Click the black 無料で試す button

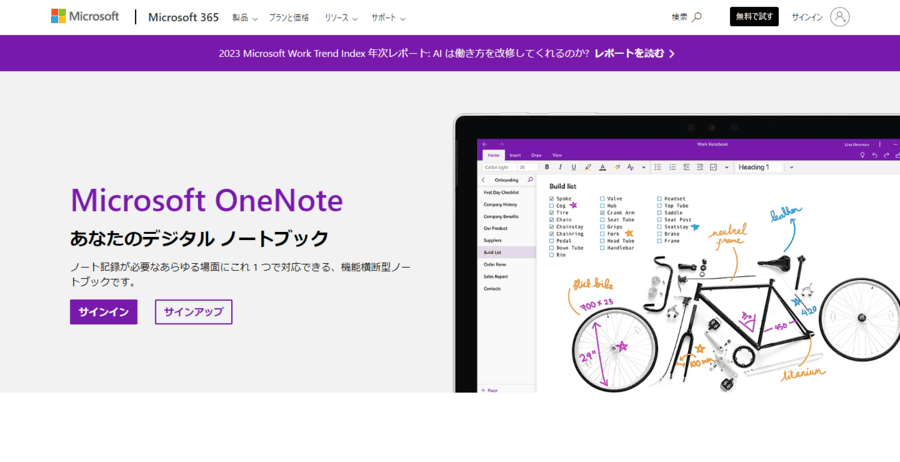point(754,17)
